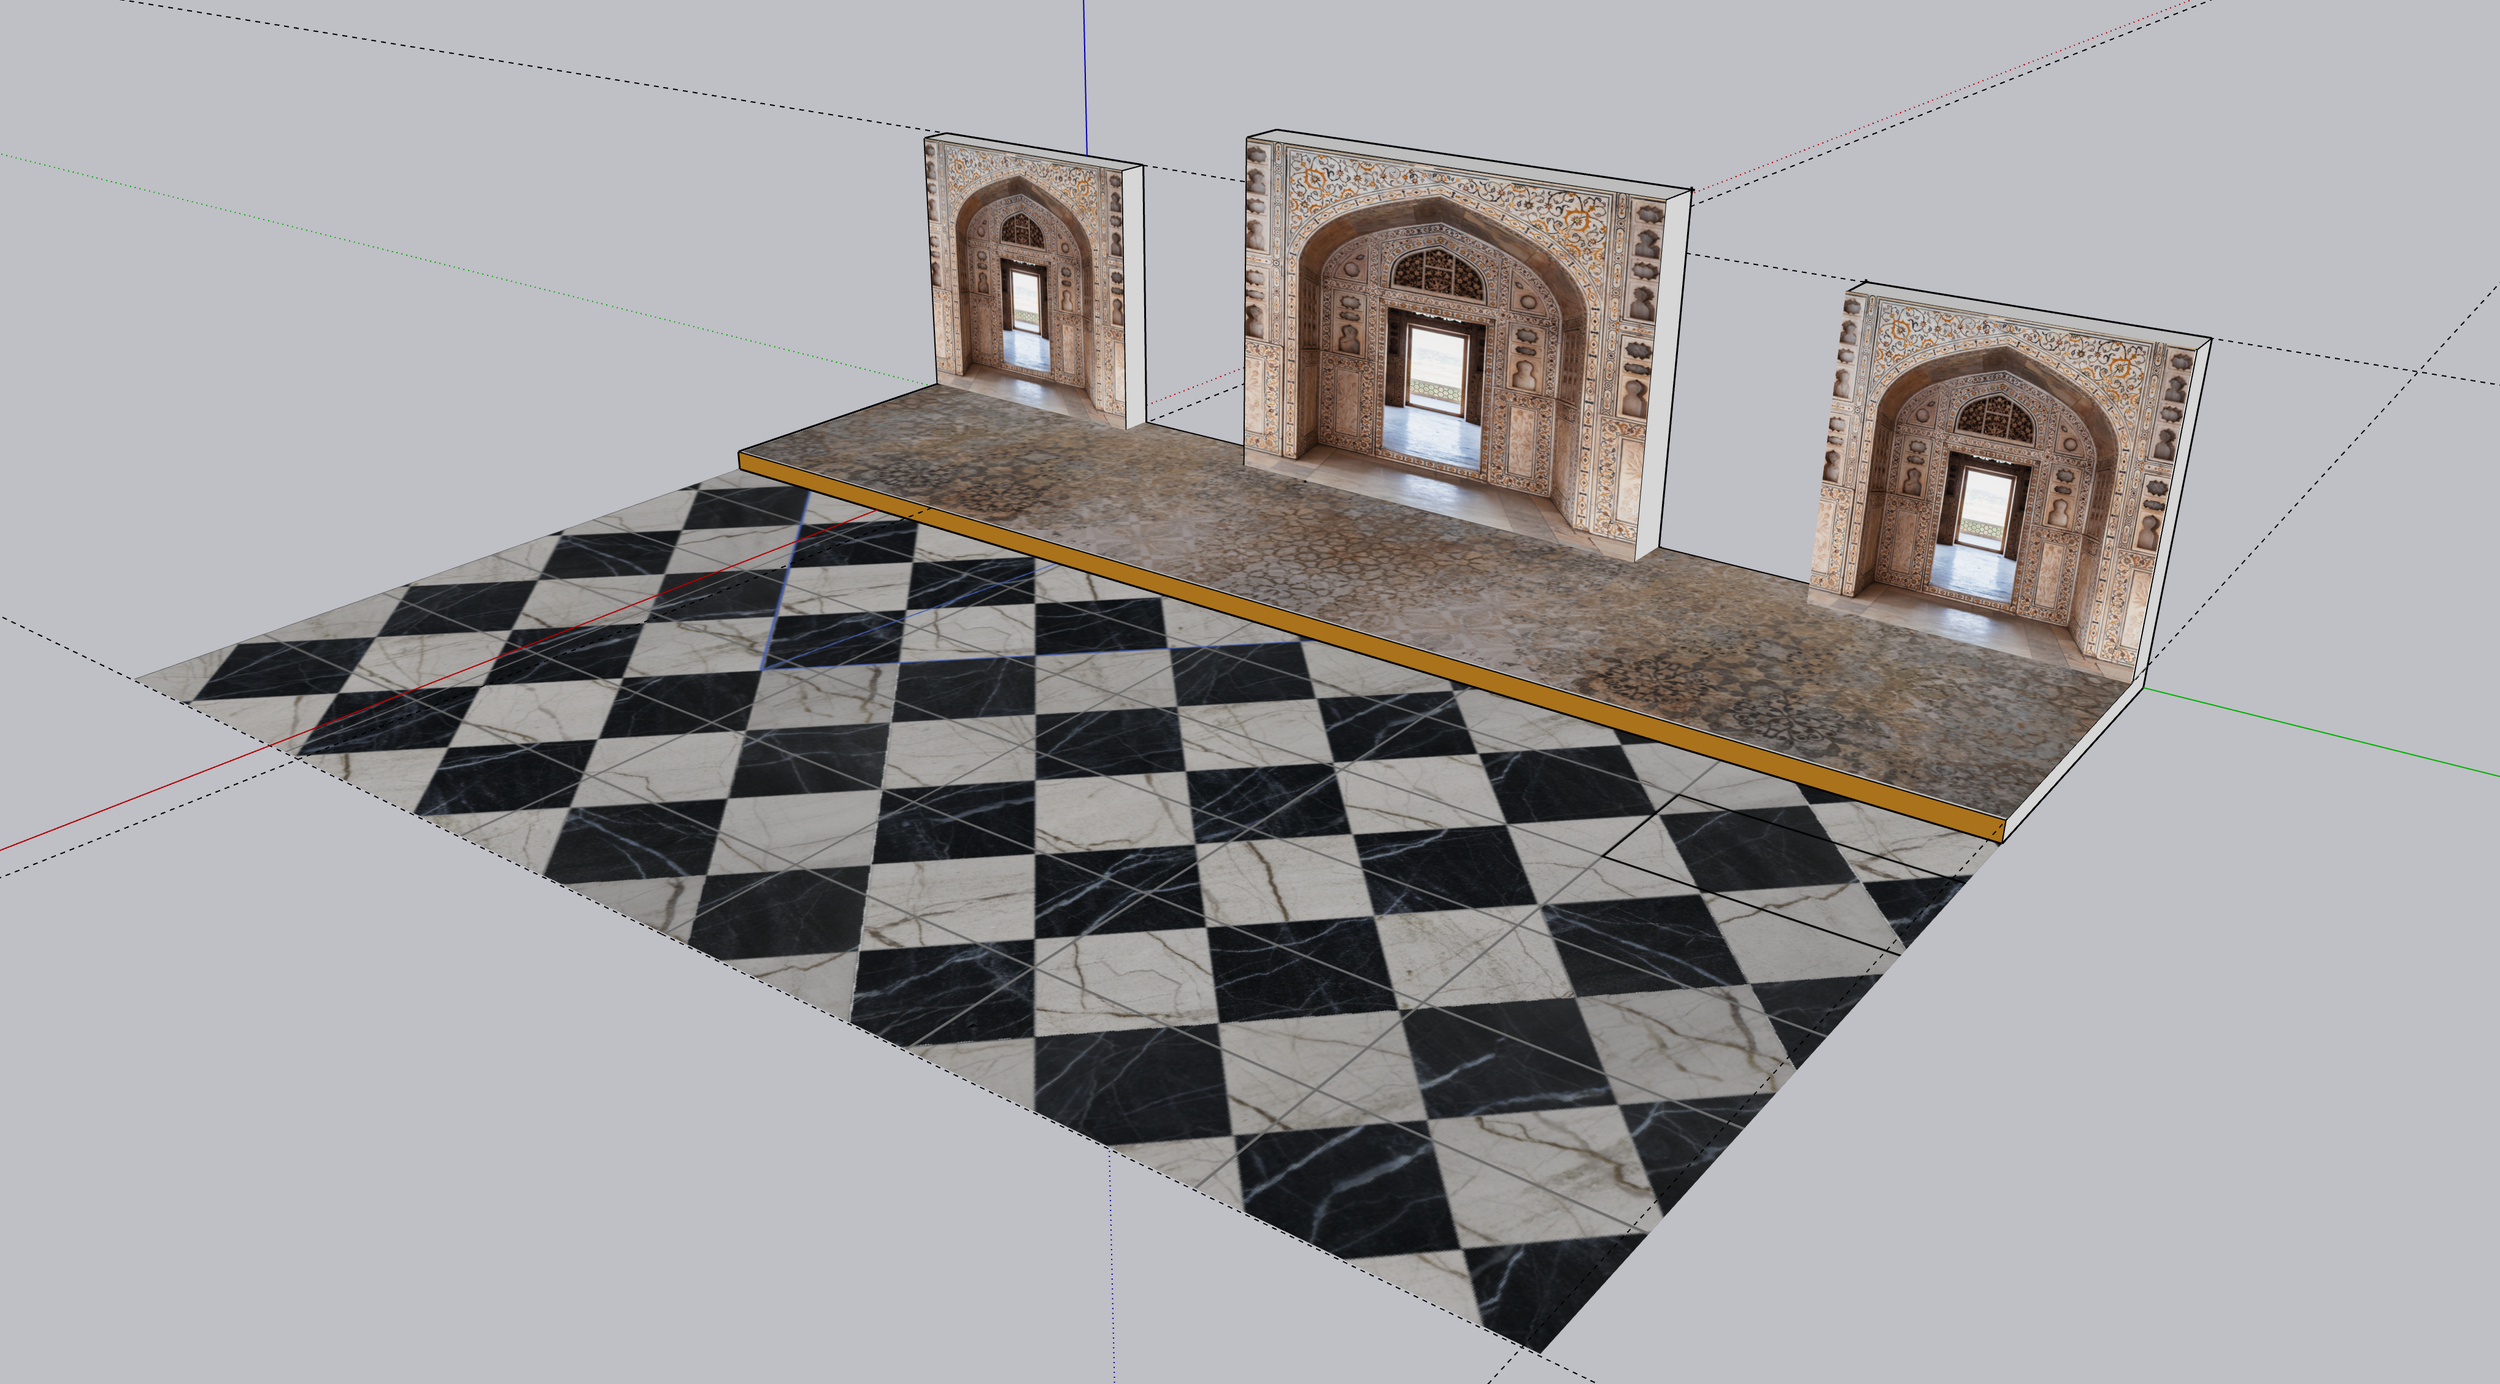The image size is (2500, 1384).
Task: Click the bright doorway in right arch image
Action: click(1985, 508)
